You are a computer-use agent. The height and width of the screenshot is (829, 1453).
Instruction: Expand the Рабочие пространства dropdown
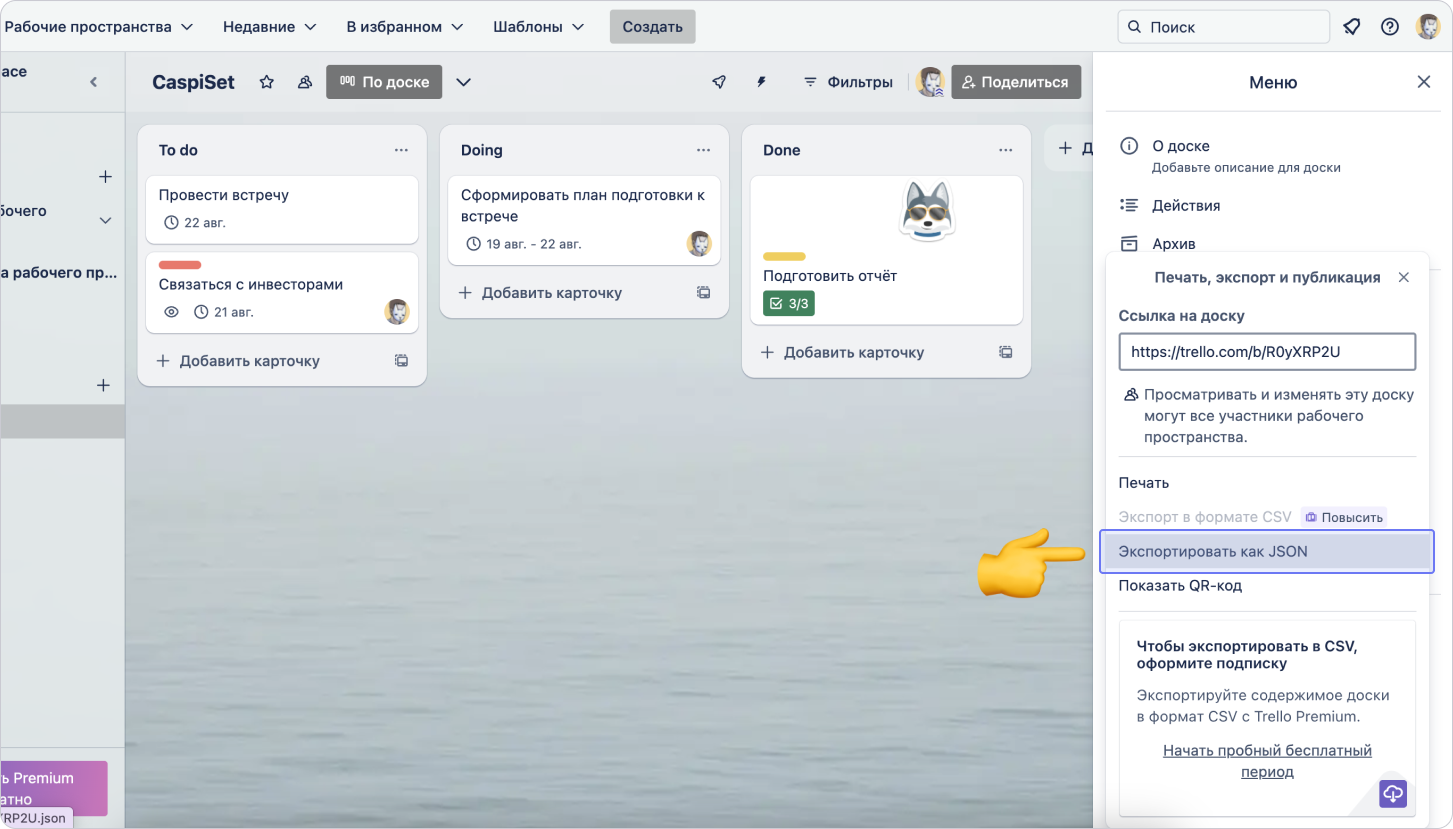click(98, 27)
